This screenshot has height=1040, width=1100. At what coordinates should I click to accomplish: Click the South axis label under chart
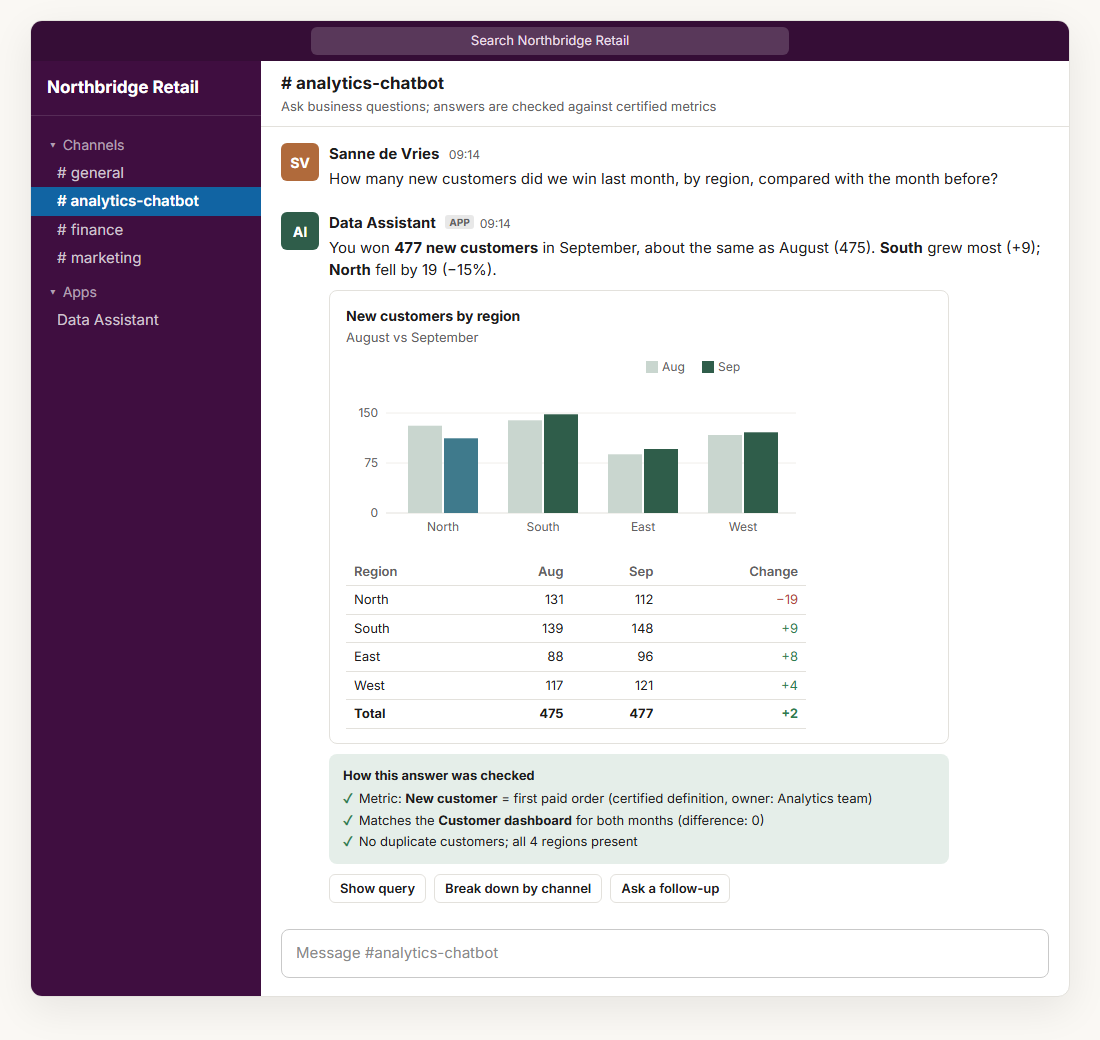[543, 527]
